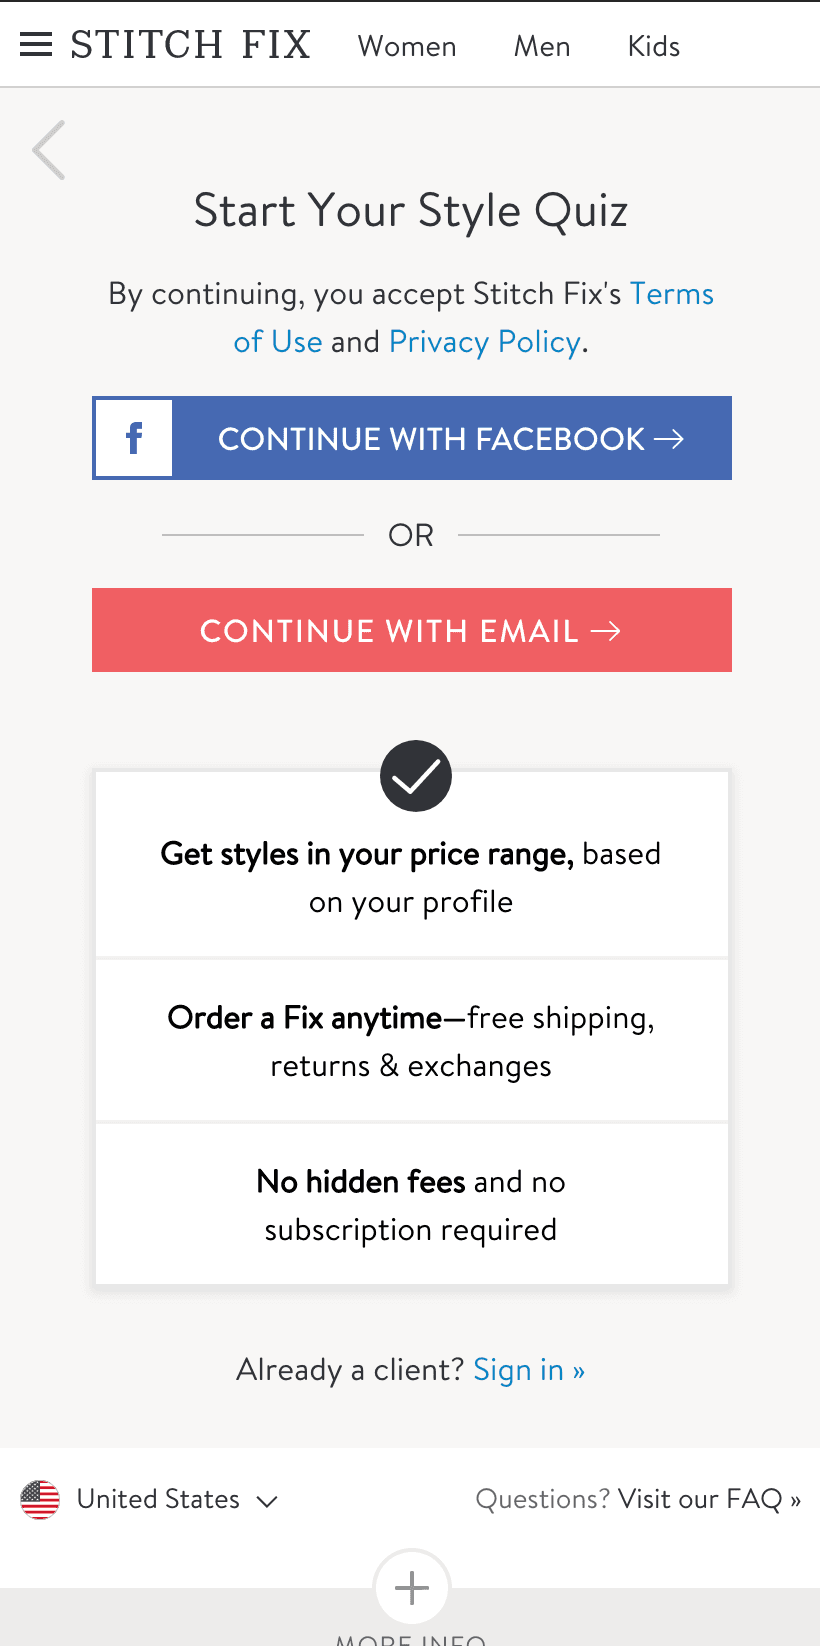Select the Kids menu item
This screenshot has width=820, height=1646.
pyautogui.click(x=654, y=46)
